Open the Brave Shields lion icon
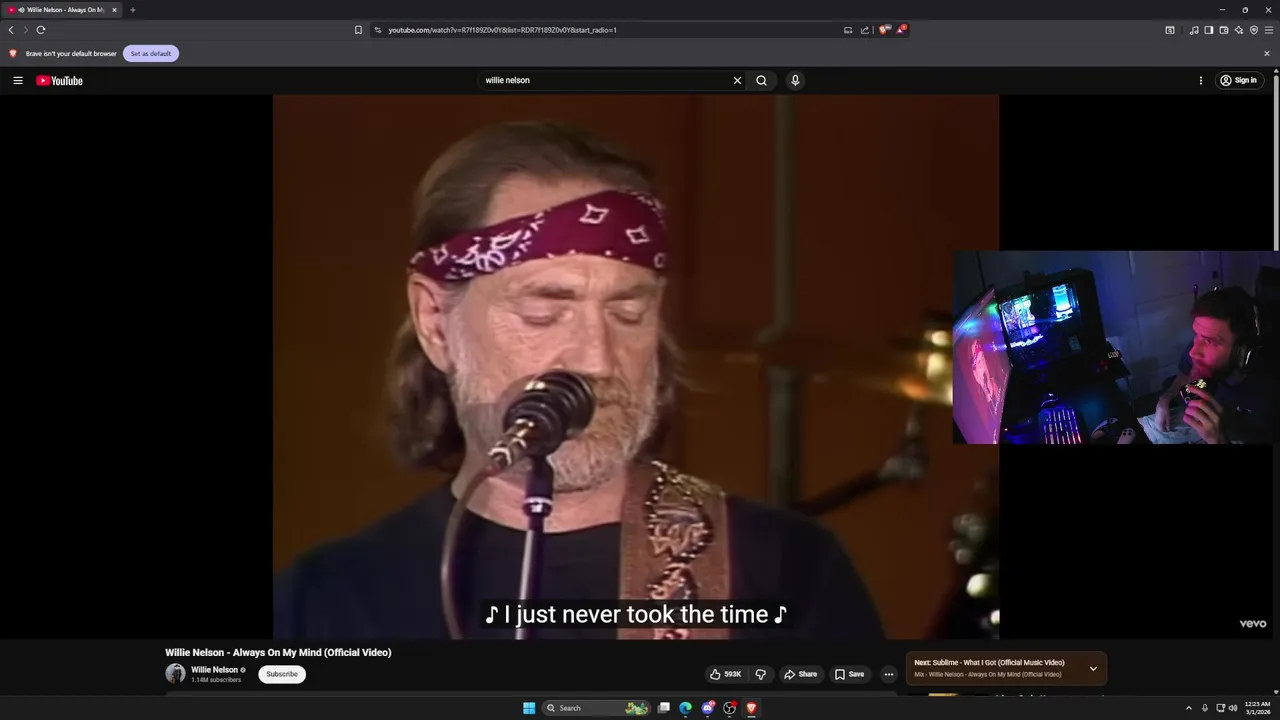 pyautogui.click(x=884, y=30)
